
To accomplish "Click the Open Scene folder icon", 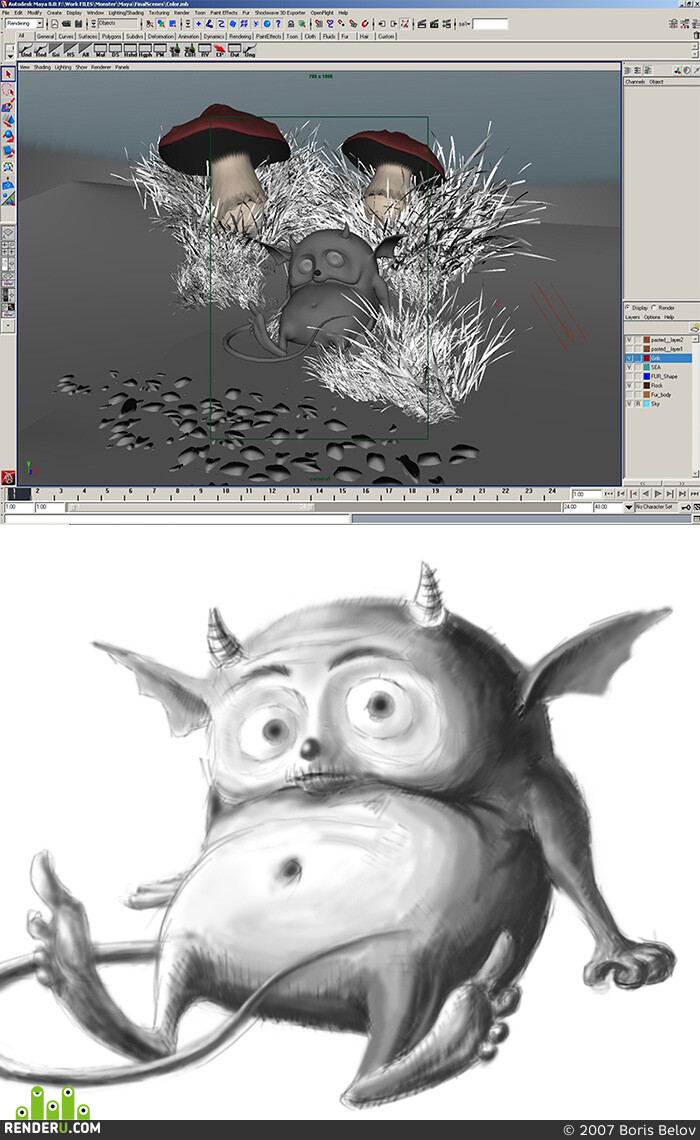I will click(66, 24).
